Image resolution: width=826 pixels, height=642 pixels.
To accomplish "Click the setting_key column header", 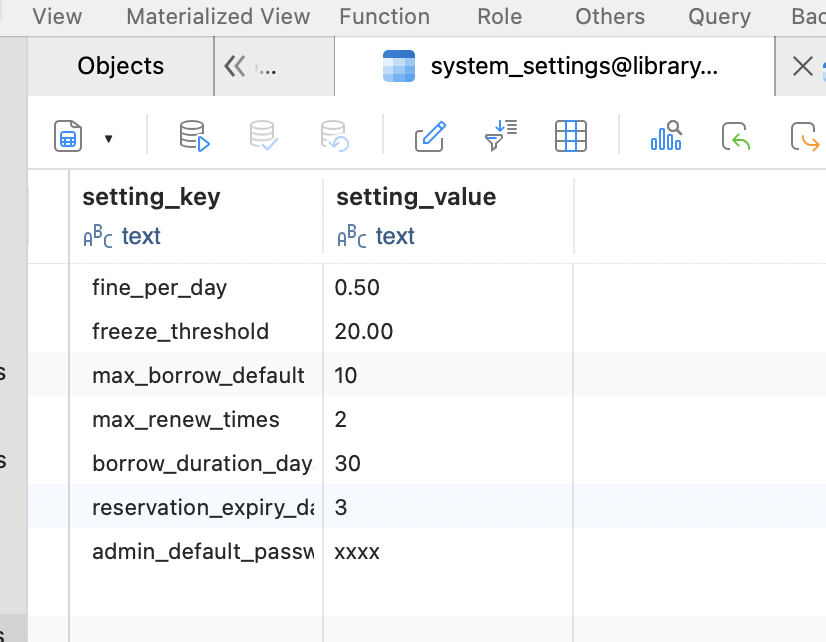I will (151, 197).
